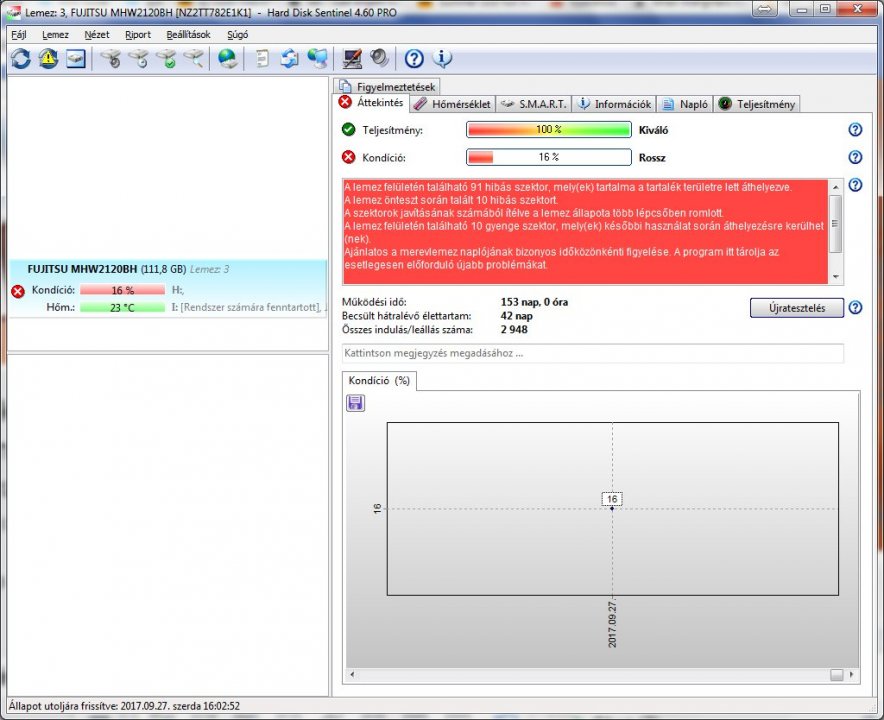
Task: Click the monitor with pen configuration icon
Action: (352, 59)
